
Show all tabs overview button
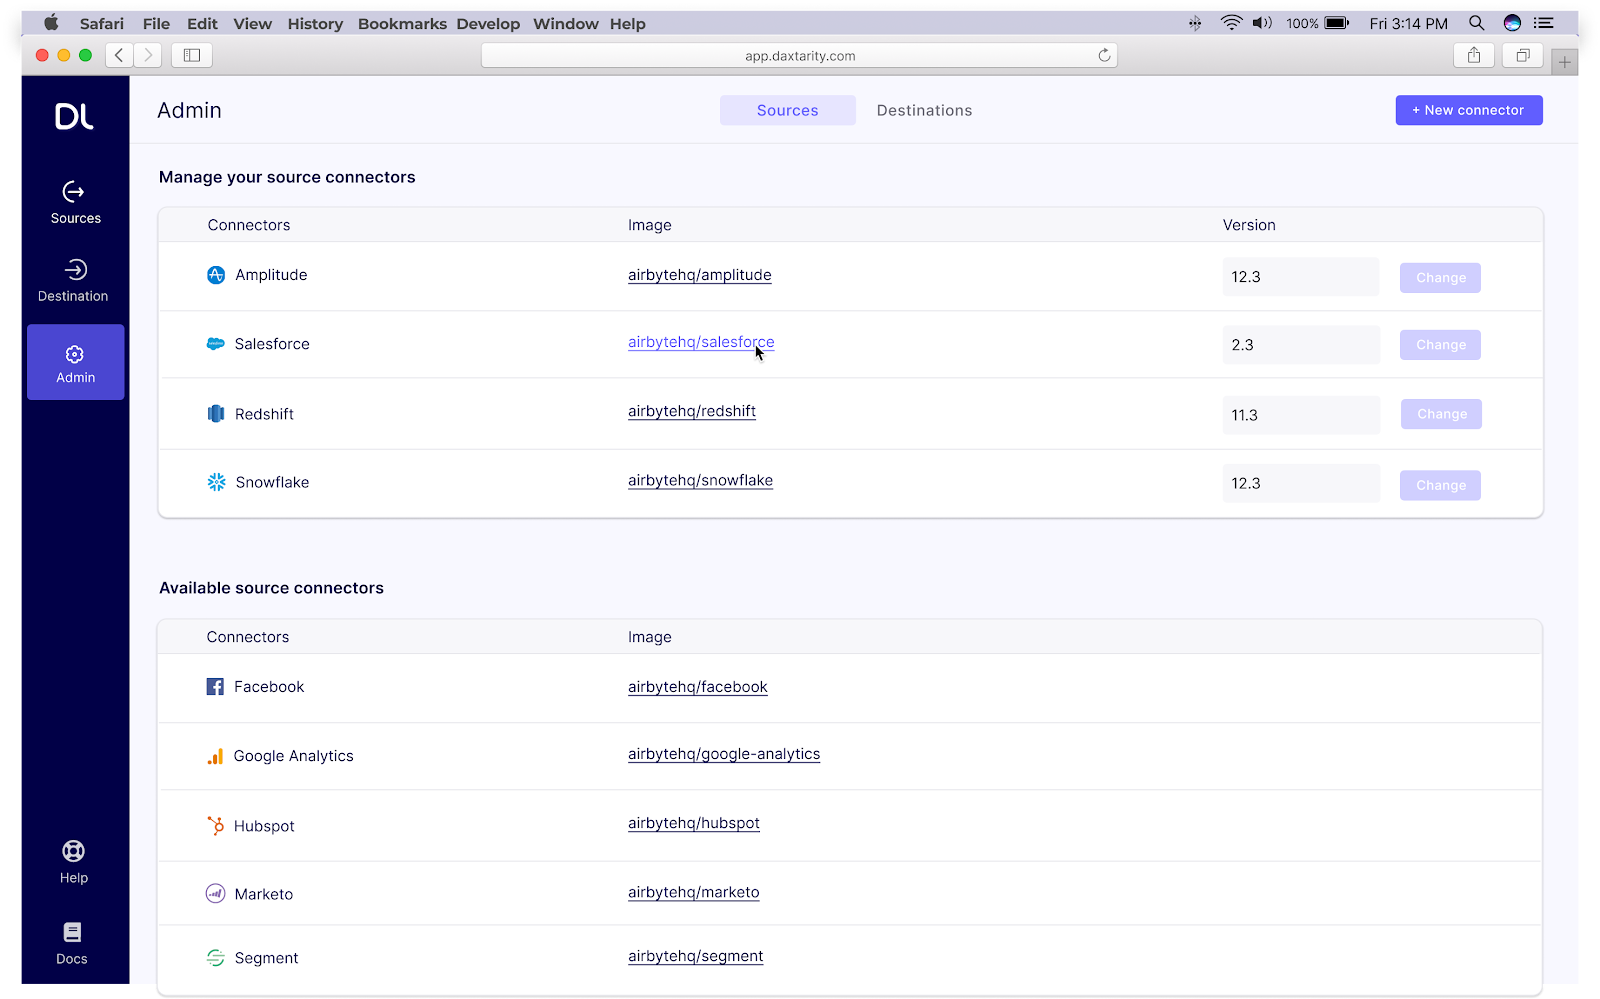pyautogui.click(x=1523, y=56)
